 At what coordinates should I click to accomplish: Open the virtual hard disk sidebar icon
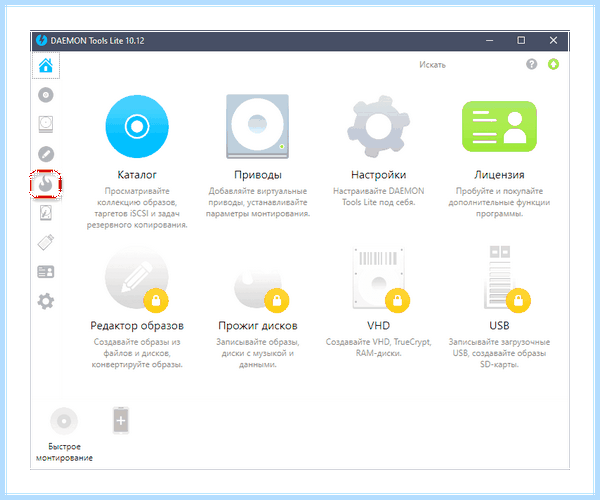click(x=46, y=213)
